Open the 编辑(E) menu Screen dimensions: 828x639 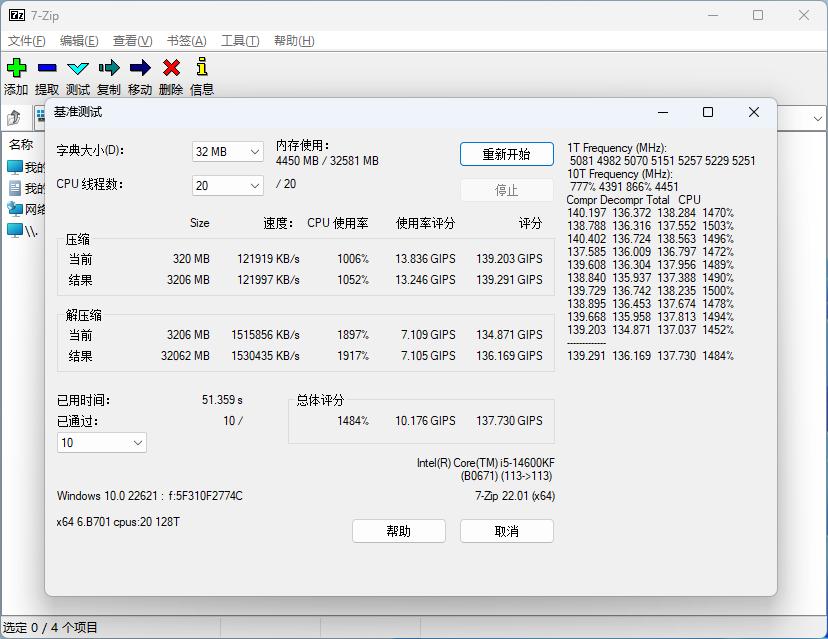pyautogui.click(x=79, y=41)
